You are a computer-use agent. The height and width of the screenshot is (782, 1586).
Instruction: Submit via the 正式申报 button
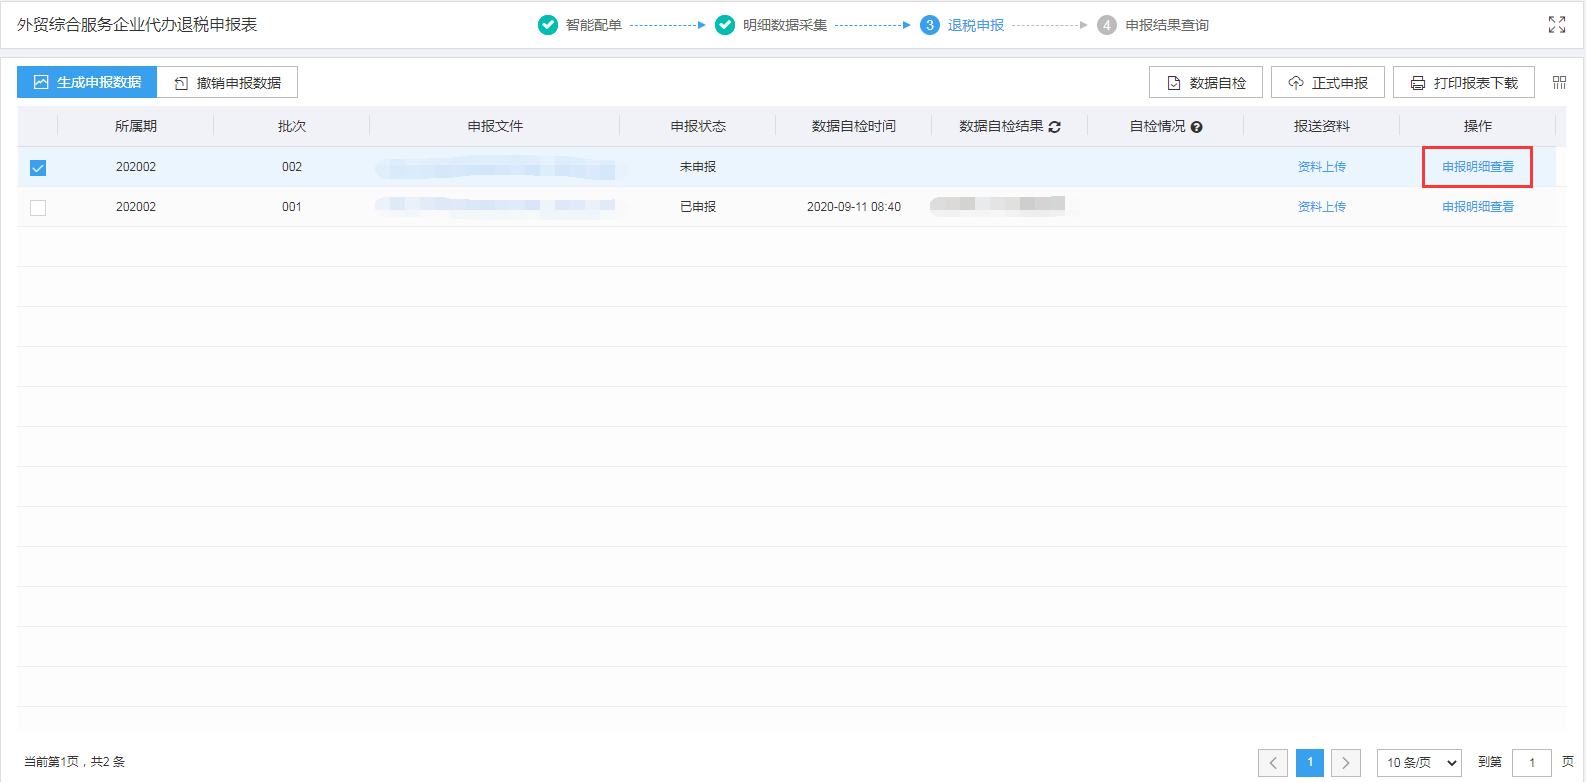[x=1327, y=83]
